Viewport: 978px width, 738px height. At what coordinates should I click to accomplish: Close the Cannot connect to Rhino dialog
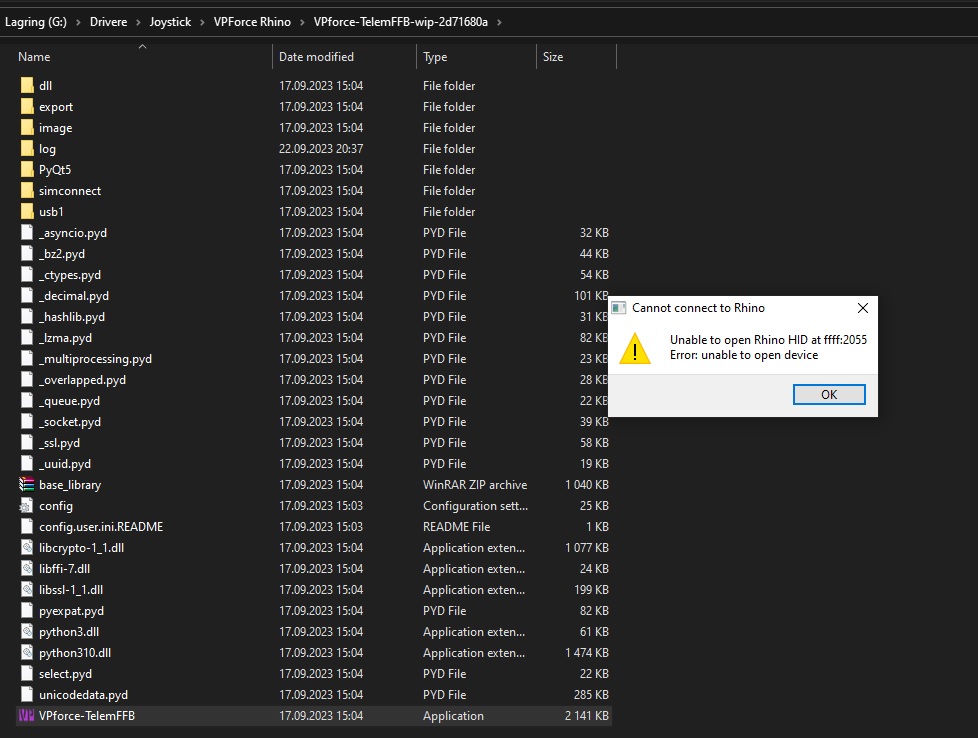pos(863,308)
